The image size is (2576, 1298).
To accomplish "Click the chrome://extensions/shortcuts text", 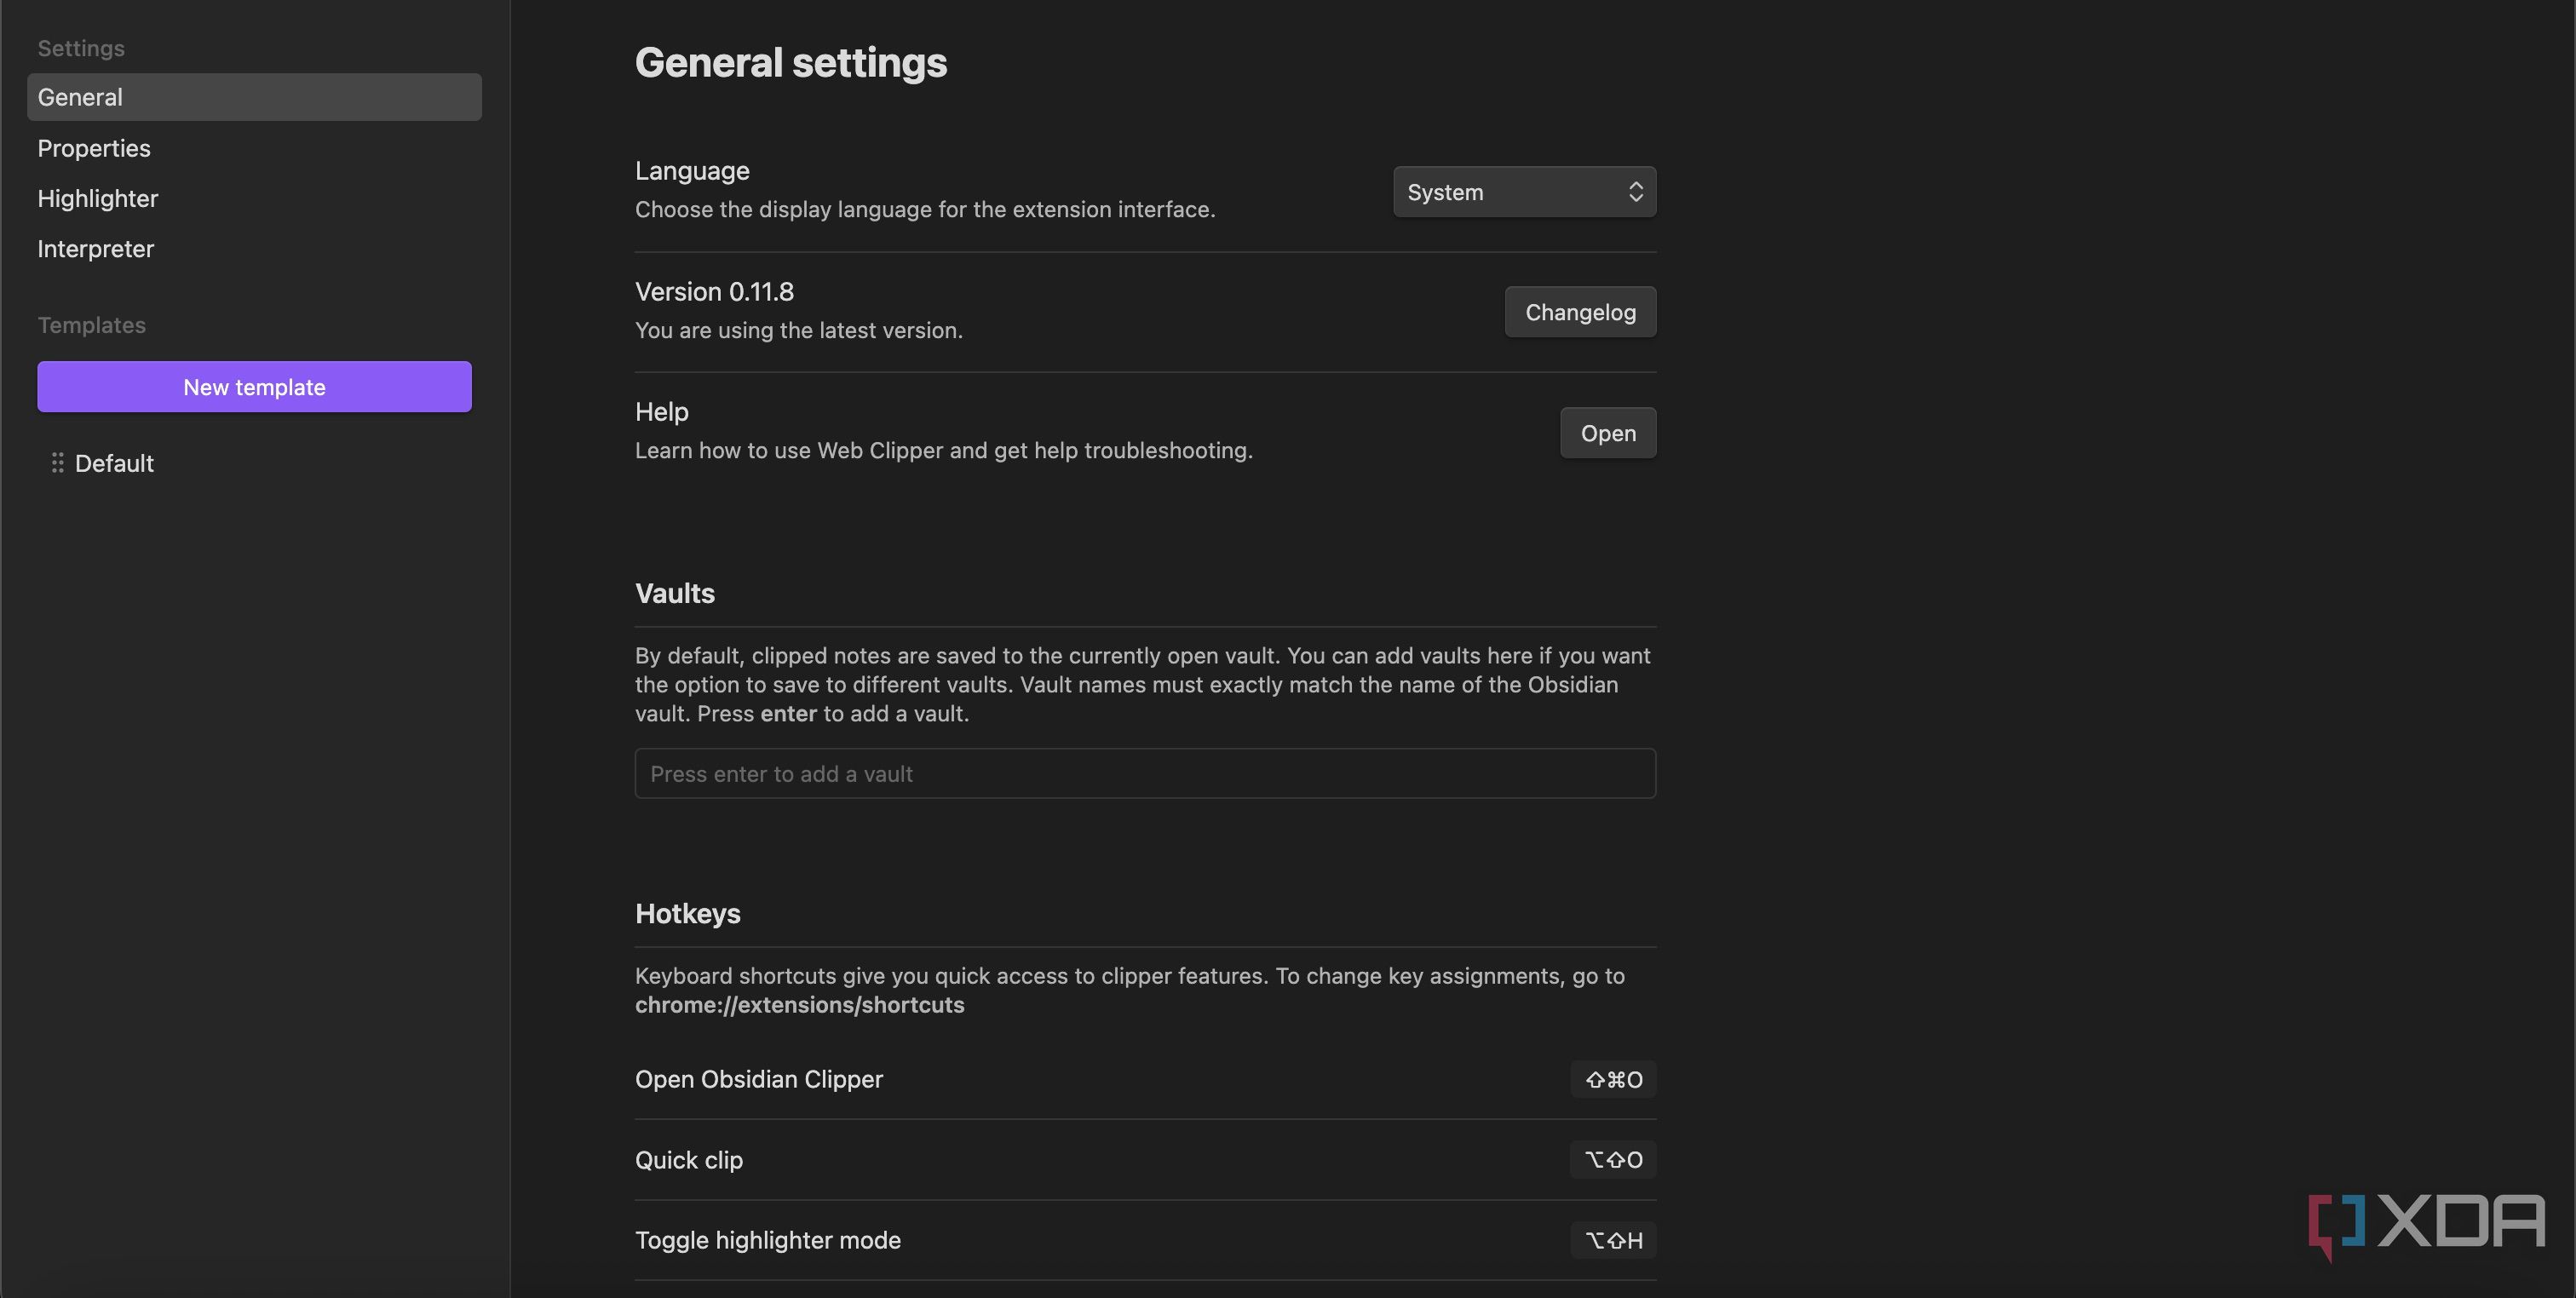I will coord(800,1005).
